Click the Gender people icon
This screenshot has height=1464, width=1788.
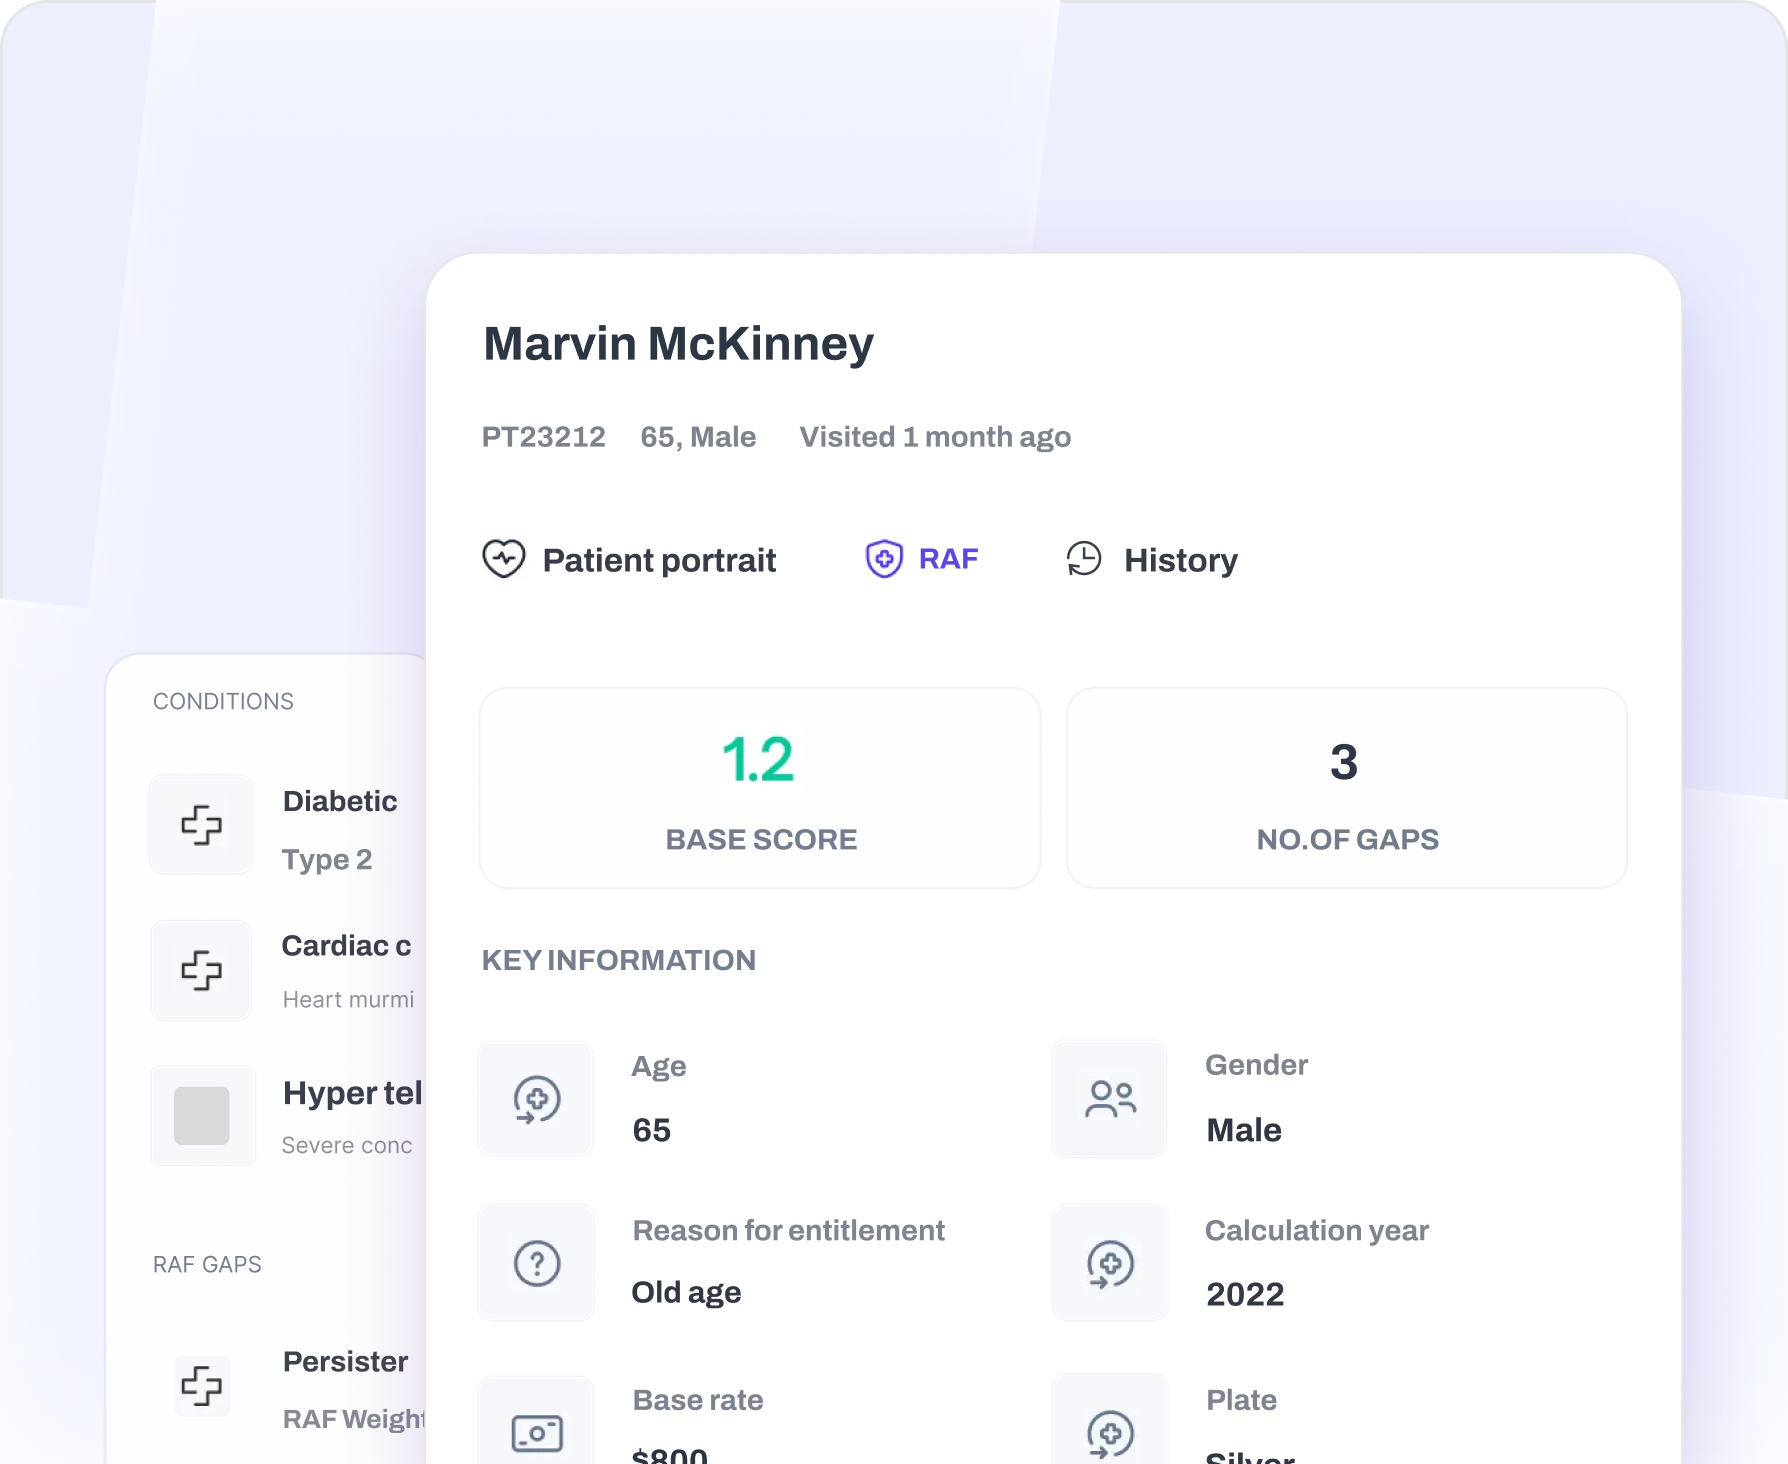[1110, 1099]
